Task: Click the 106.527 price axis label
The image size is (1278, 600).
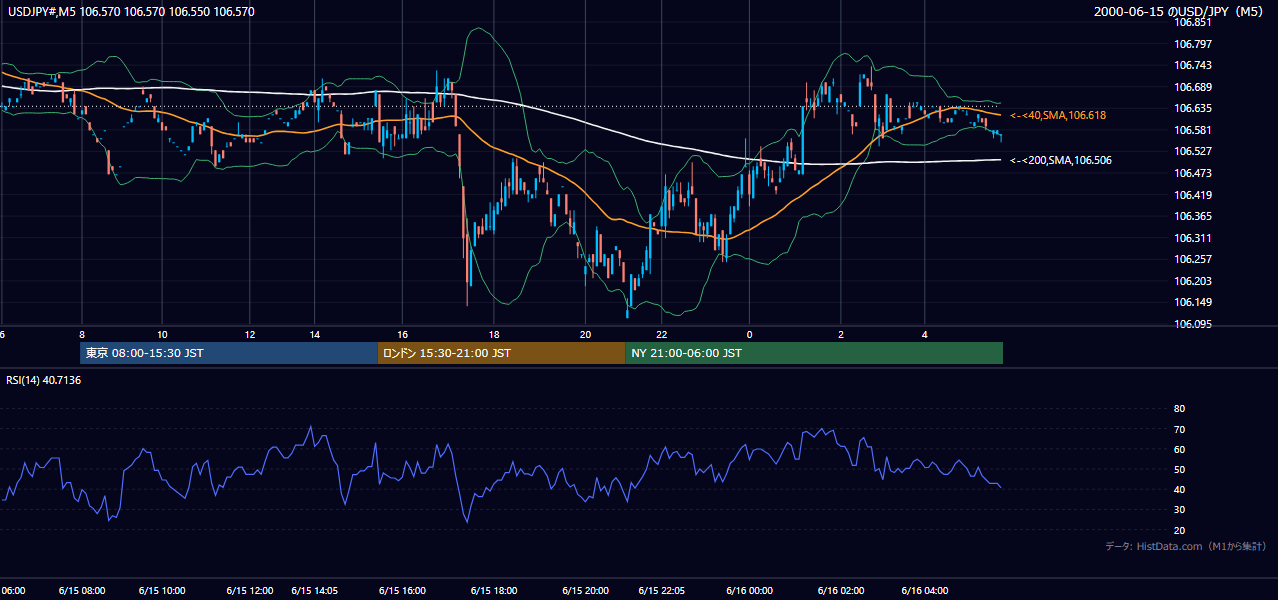Action: [1192, 151]
